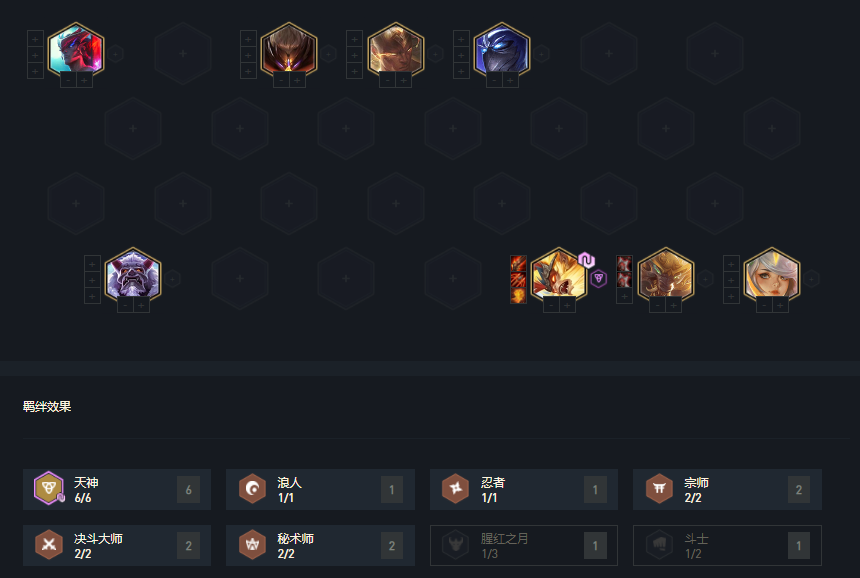Click topmost equipped item on yellow champion
860x578 pixels.
pos(518,264)
